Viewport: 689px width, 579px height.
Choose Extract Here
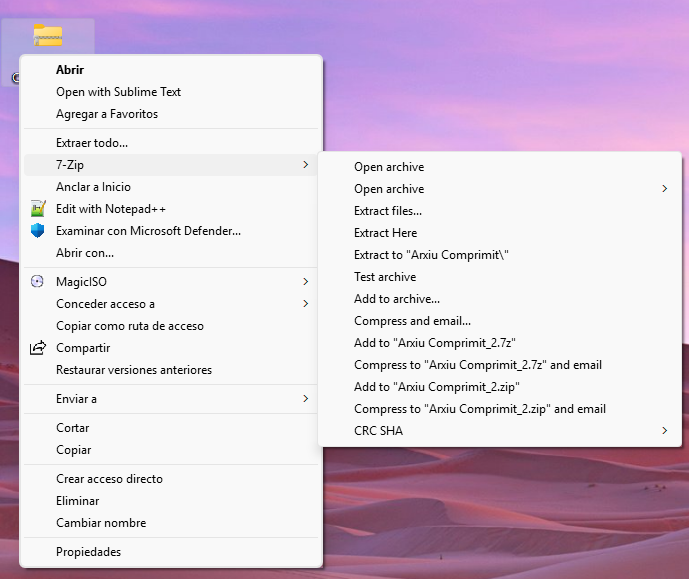pos(500,233)
